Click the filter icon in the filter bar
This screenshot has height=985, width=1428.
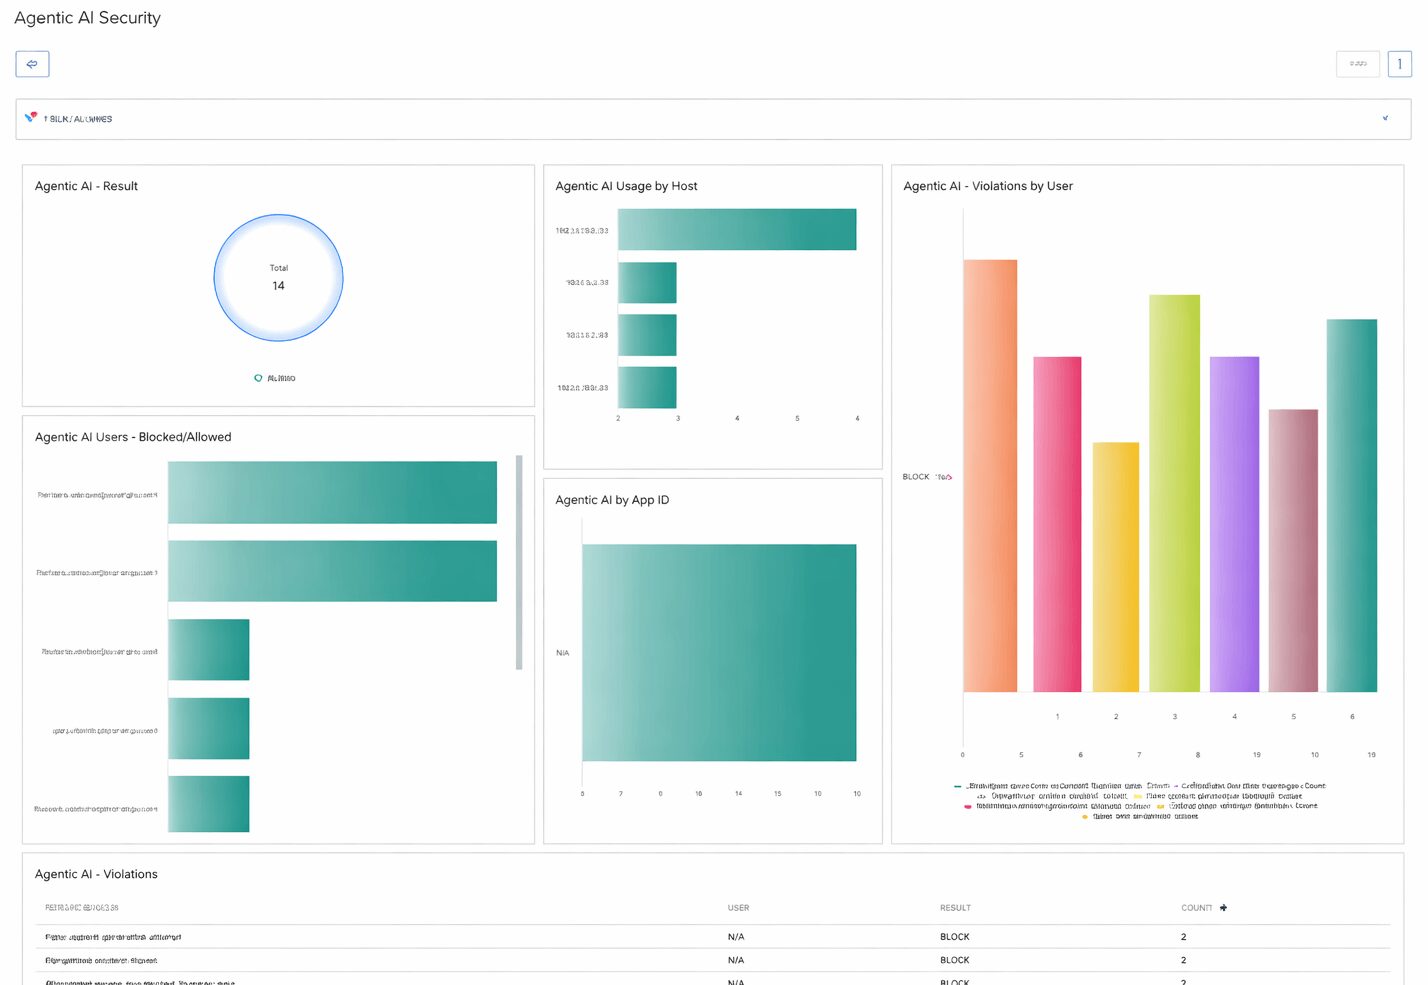point(30,117)
